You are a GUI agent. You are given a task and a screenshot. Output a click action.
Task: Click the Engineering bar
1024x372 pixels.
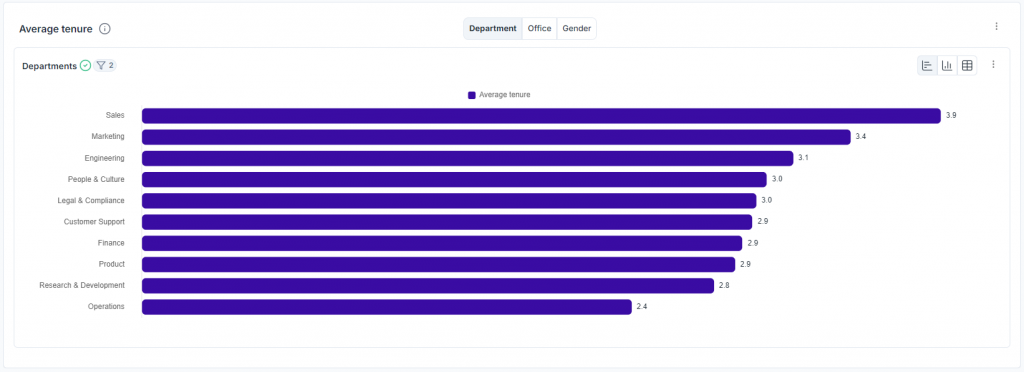coord(467,158)
